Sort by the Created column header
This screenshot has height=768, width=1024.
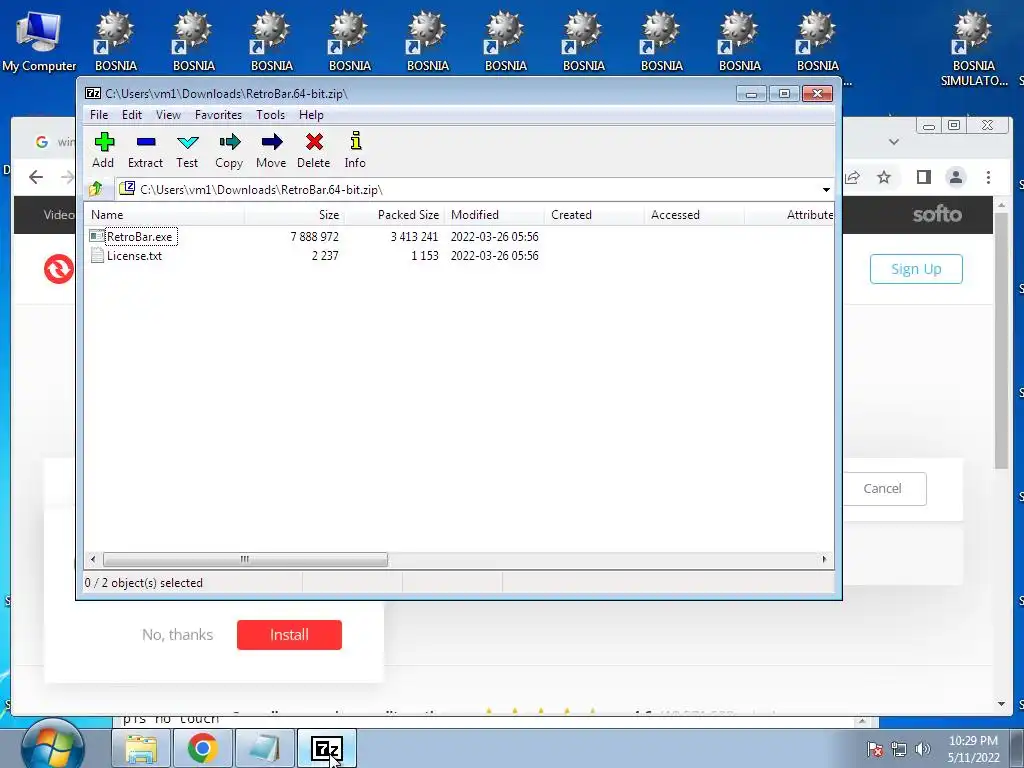pos(594,215)
